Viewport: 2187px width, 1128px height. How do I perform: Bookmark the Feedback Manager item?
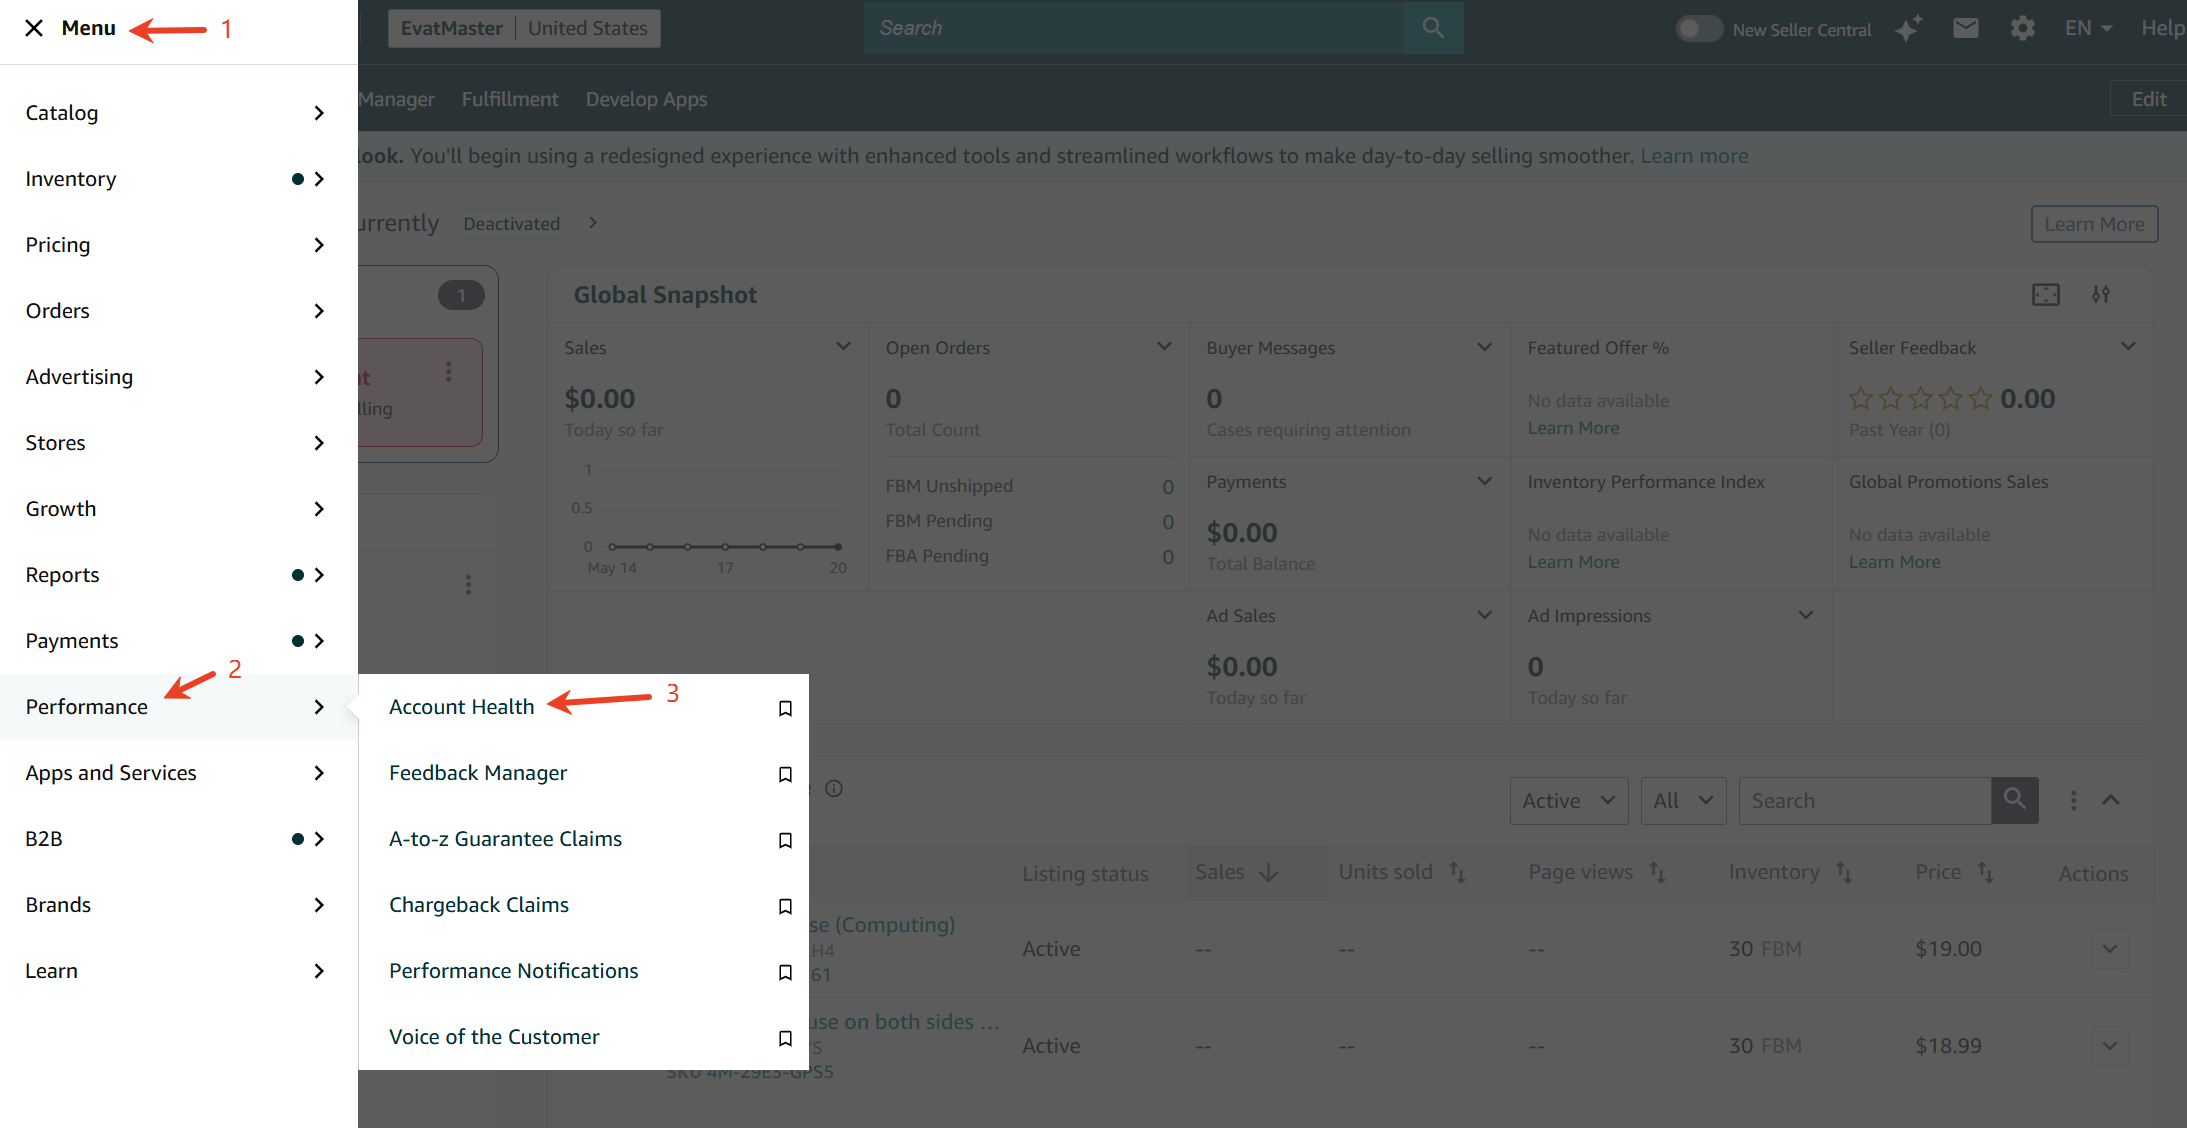(785, 774)
